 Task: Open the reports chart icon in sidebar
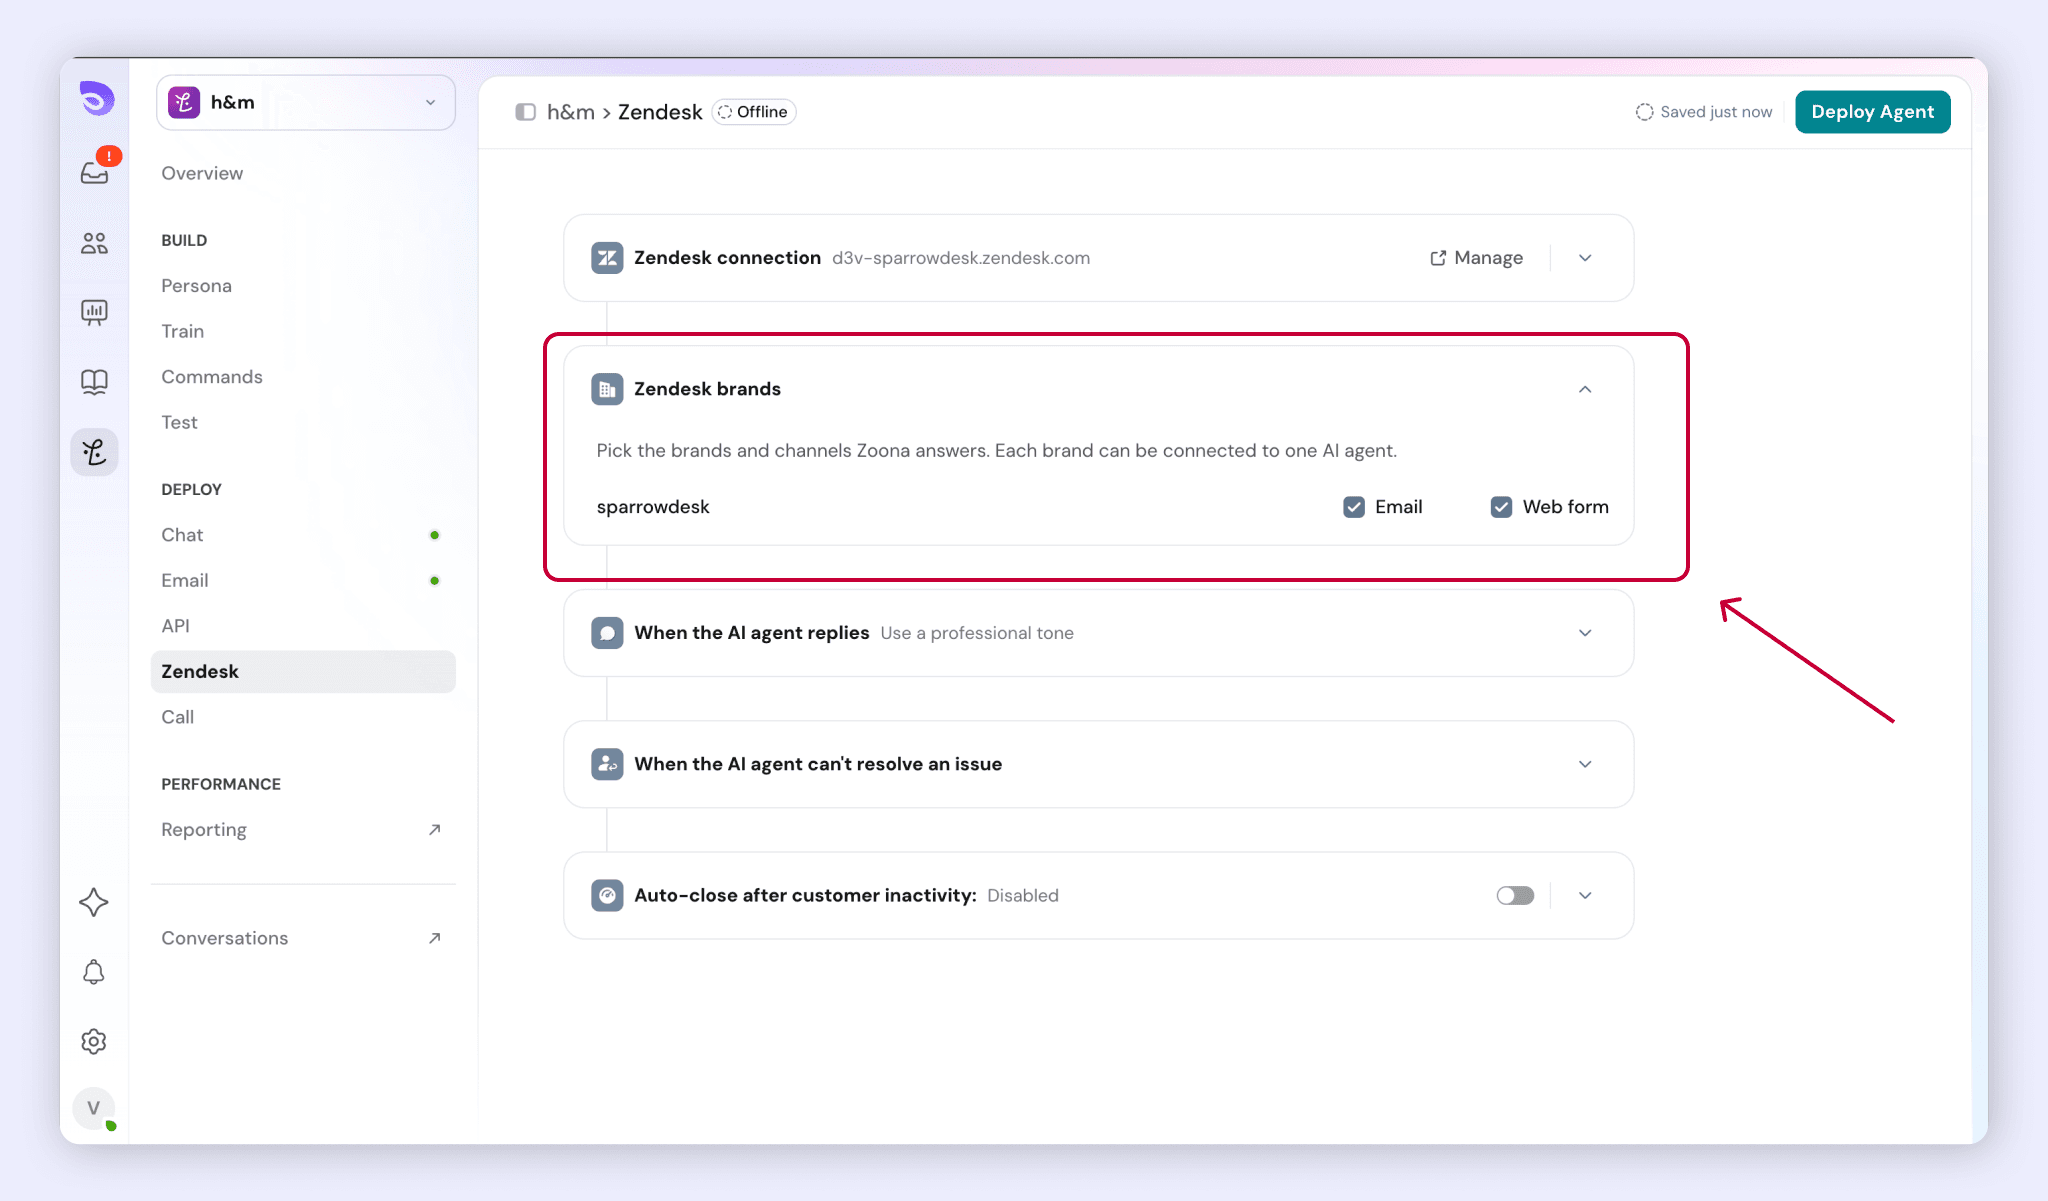click(x=94, y=313)
